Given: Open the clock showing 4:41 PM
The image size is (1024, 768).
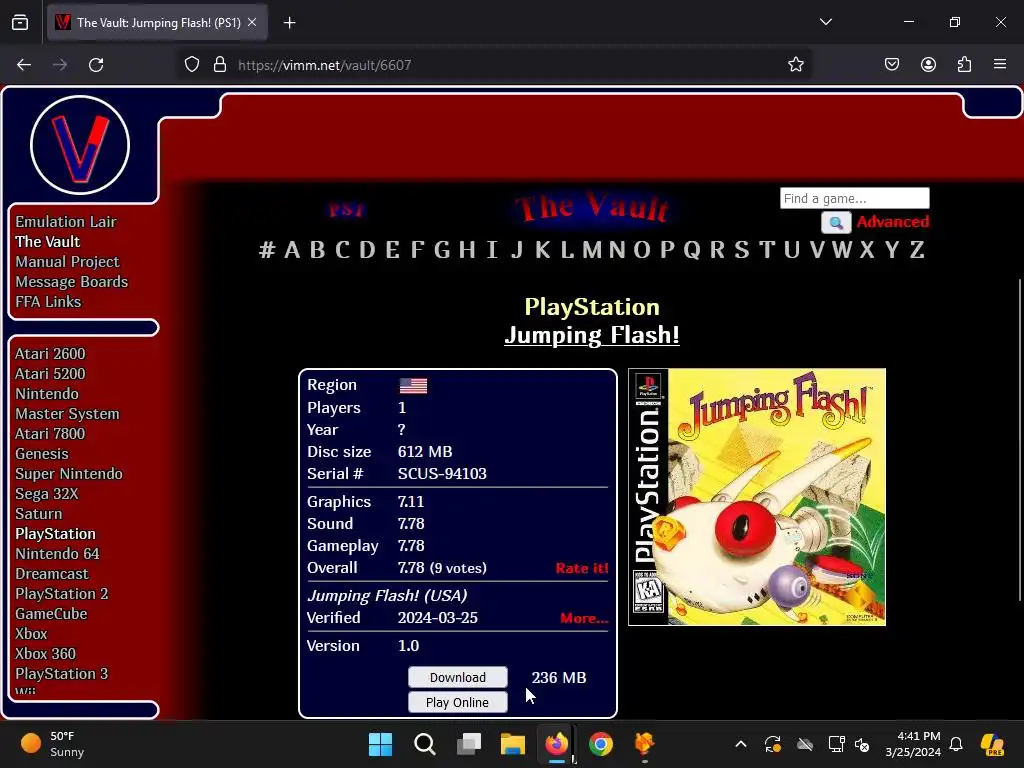Looking at the screenshot, I should (913, 744).
